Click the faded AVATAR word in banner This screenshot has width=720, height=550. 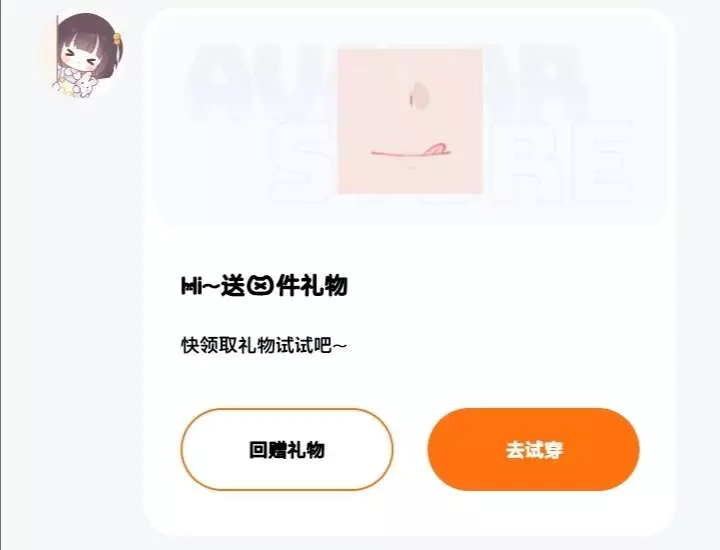(x=386, y=83)
